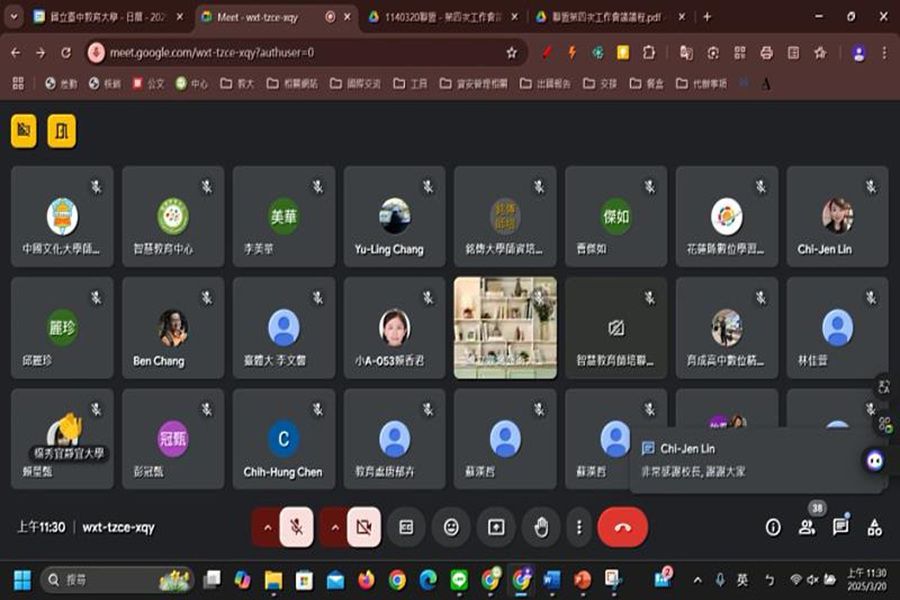Show the people list with 38 badge
The width and height of the screenshot is (900, 600).
coord(807,527)
